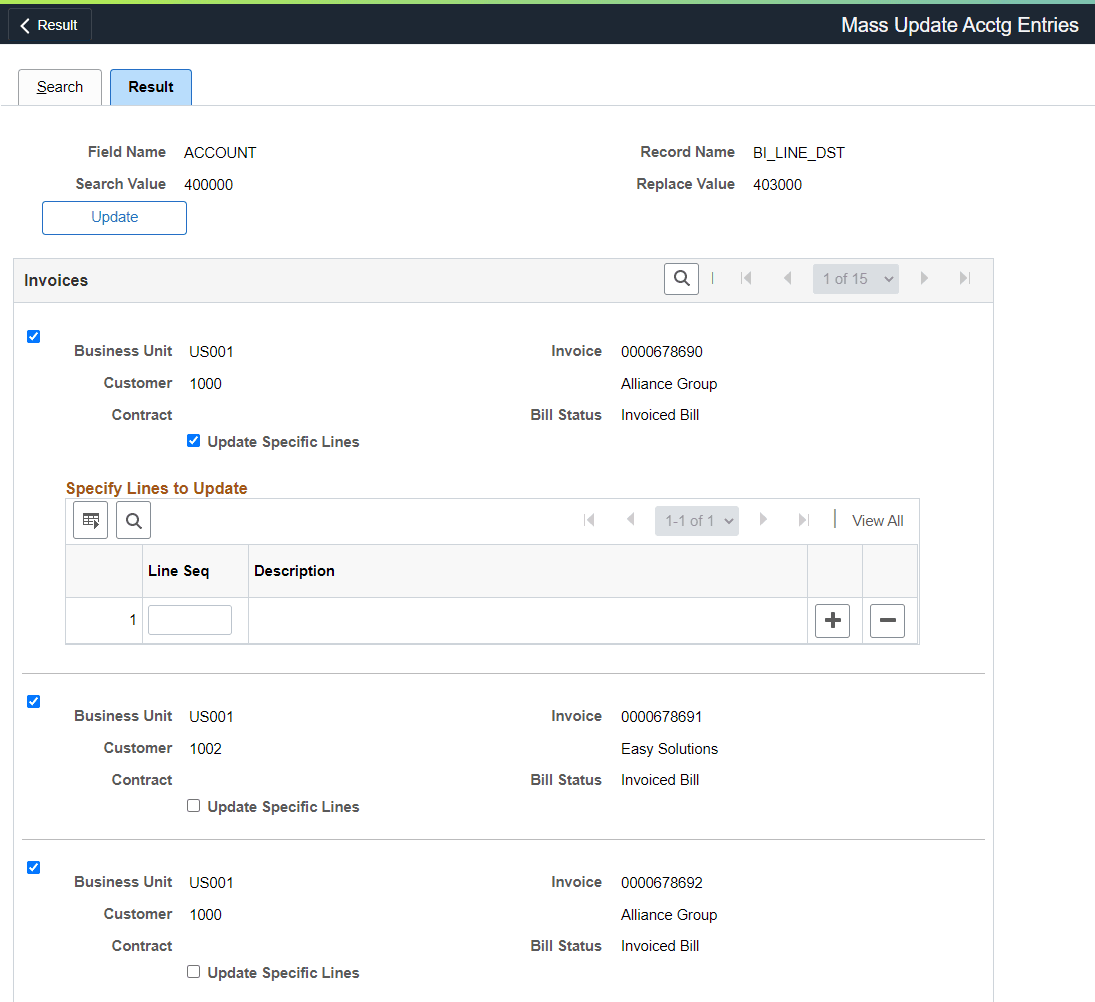Click the Mass Update Acctg Entries title
The image size is (1095, 1002).
click(x=960, y=25)
